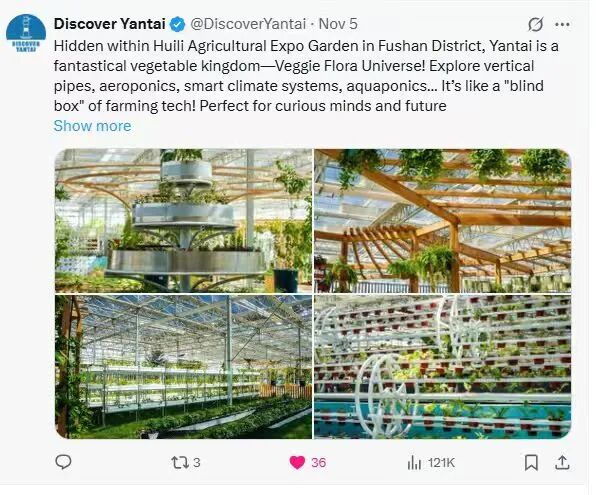Open the Discover Yantai display name
This screenshot has height=495, width=596.
pos(109,24)
